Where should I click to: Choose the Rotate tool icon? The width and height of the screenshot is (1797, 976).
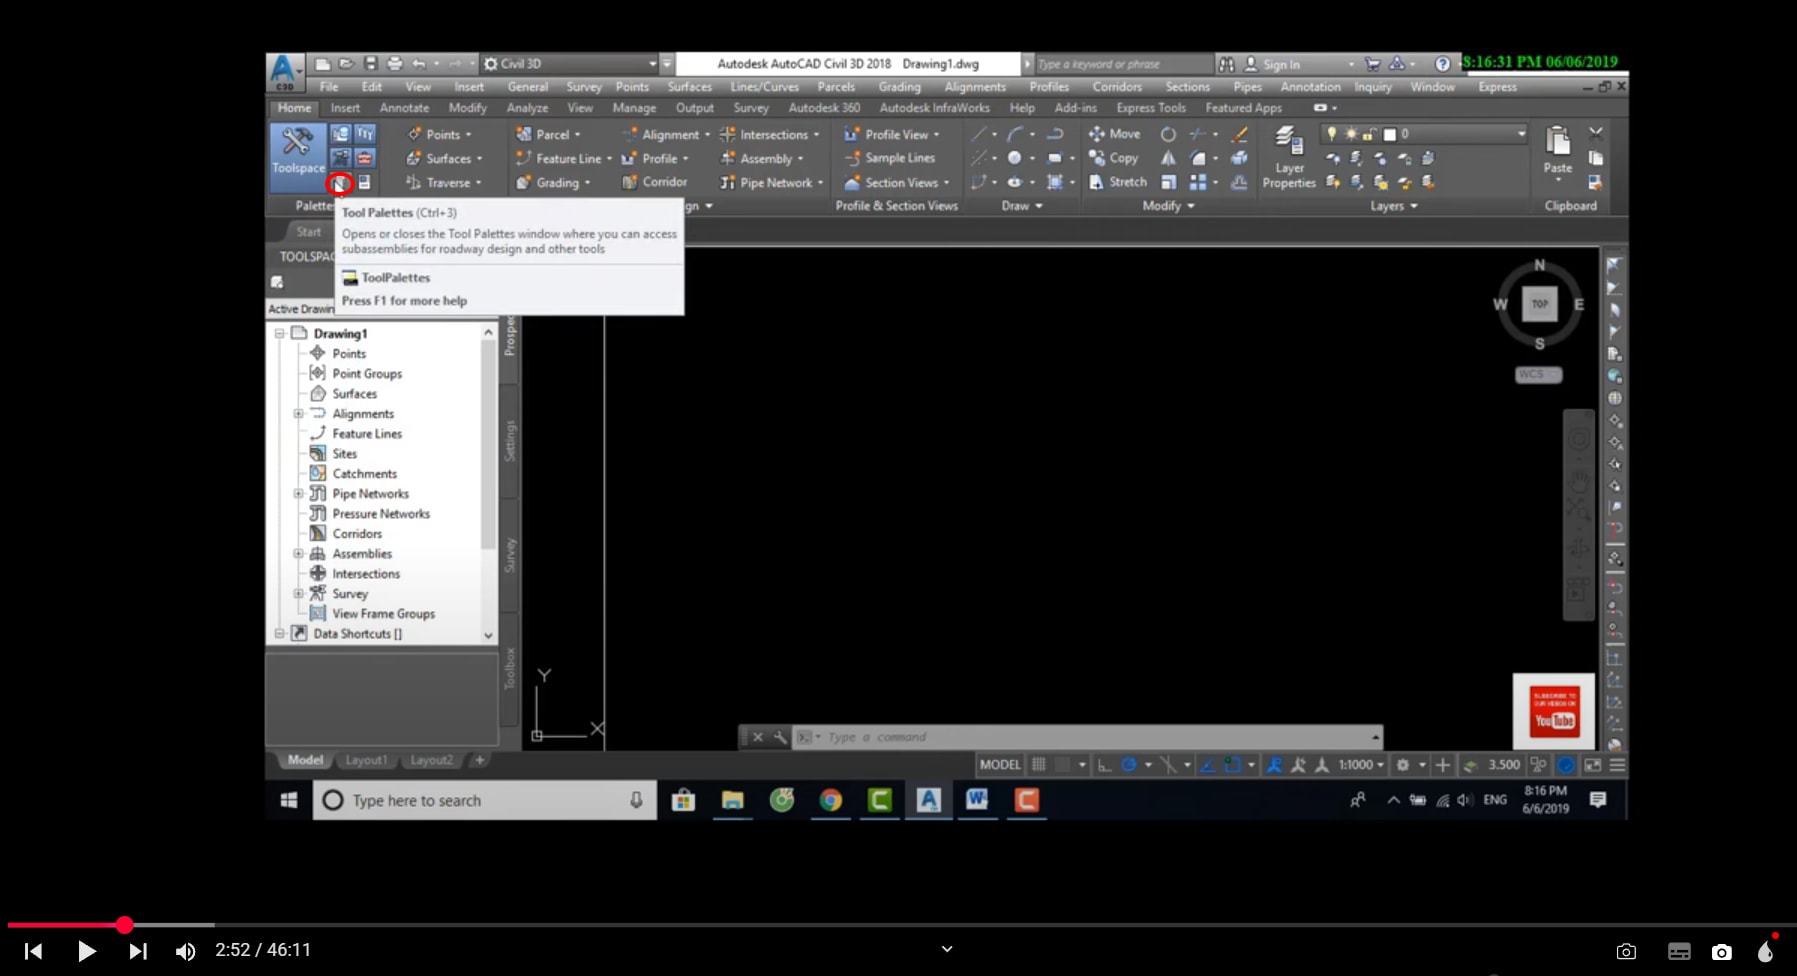[x=1168, y=134]
